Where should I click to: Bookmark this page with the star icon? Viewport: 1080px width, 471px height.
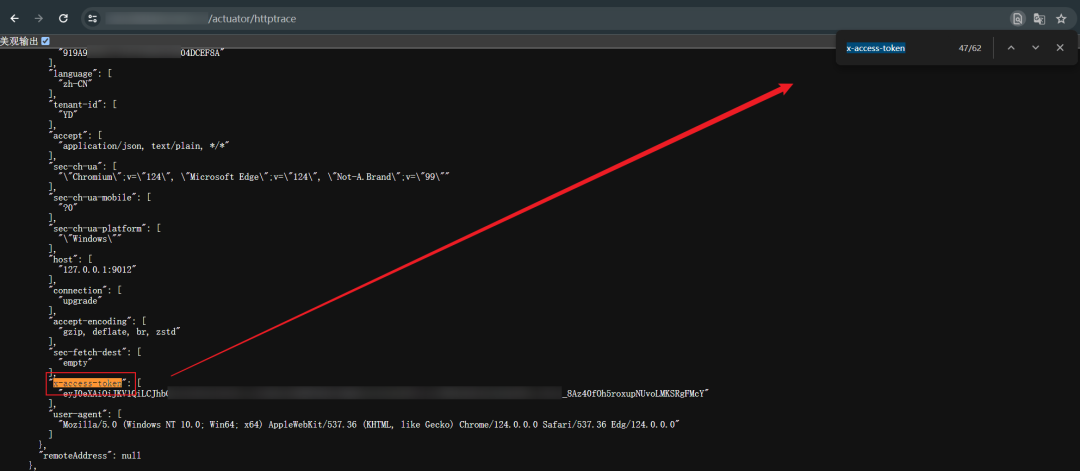[1061, 18]
